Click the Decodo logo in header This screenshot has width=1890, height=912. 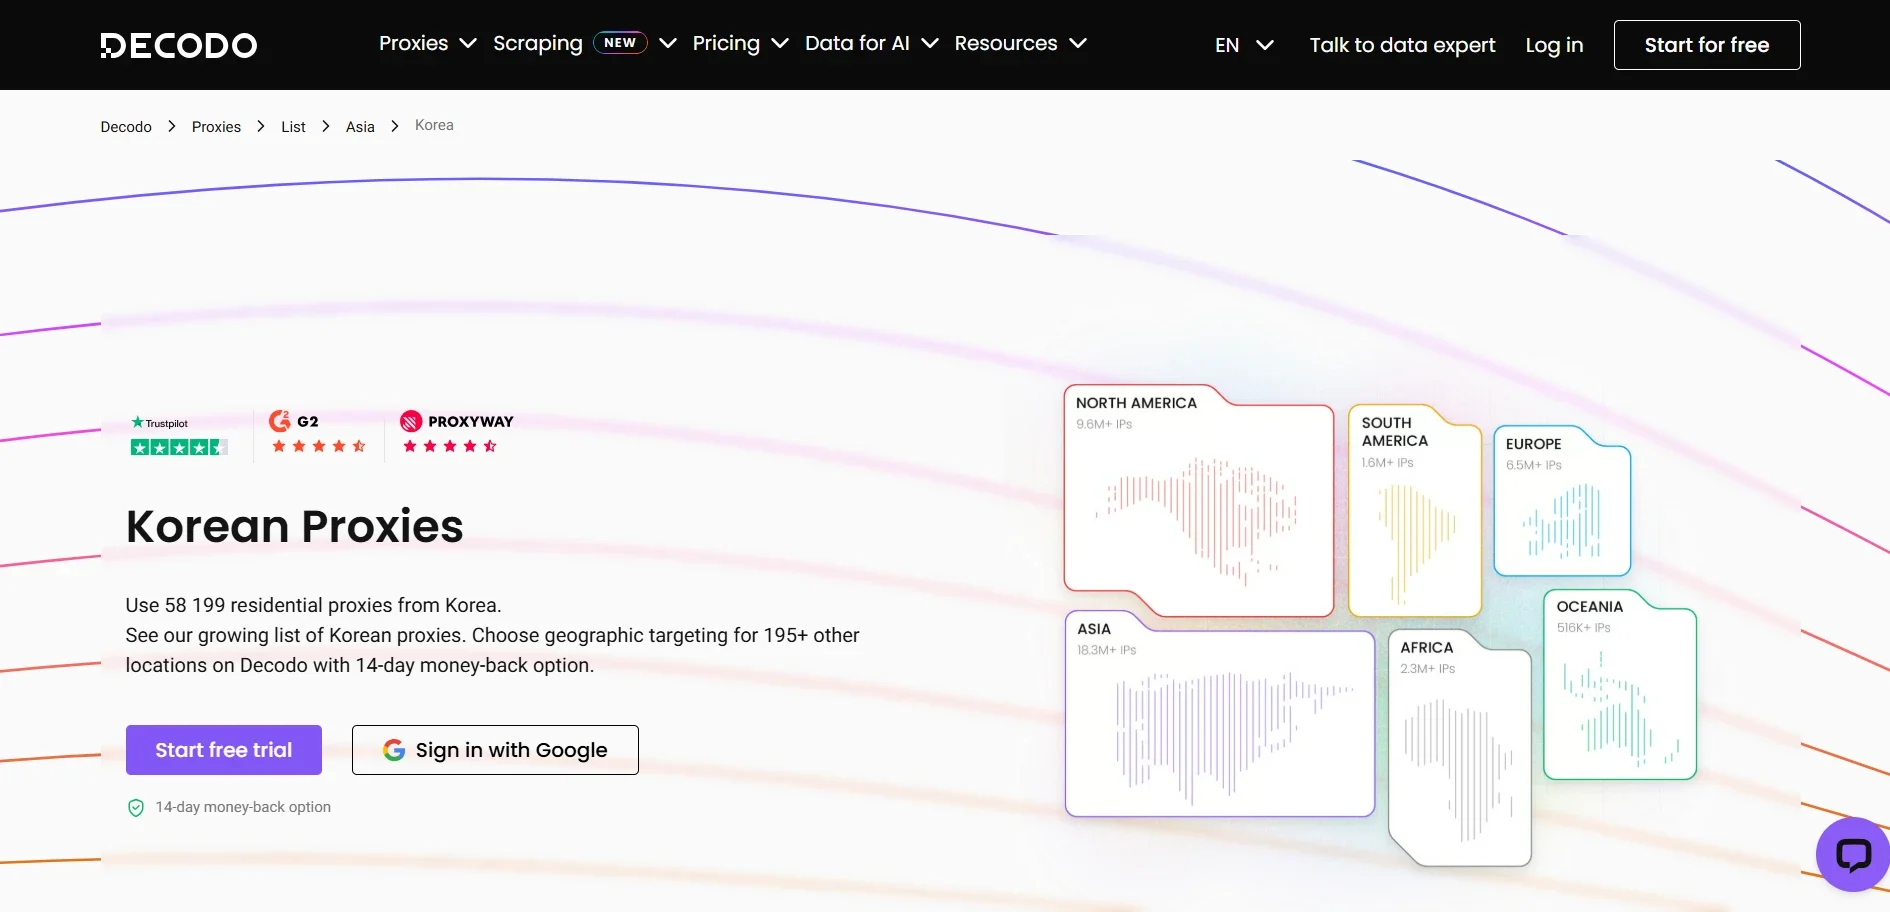(x=179, y=45)
